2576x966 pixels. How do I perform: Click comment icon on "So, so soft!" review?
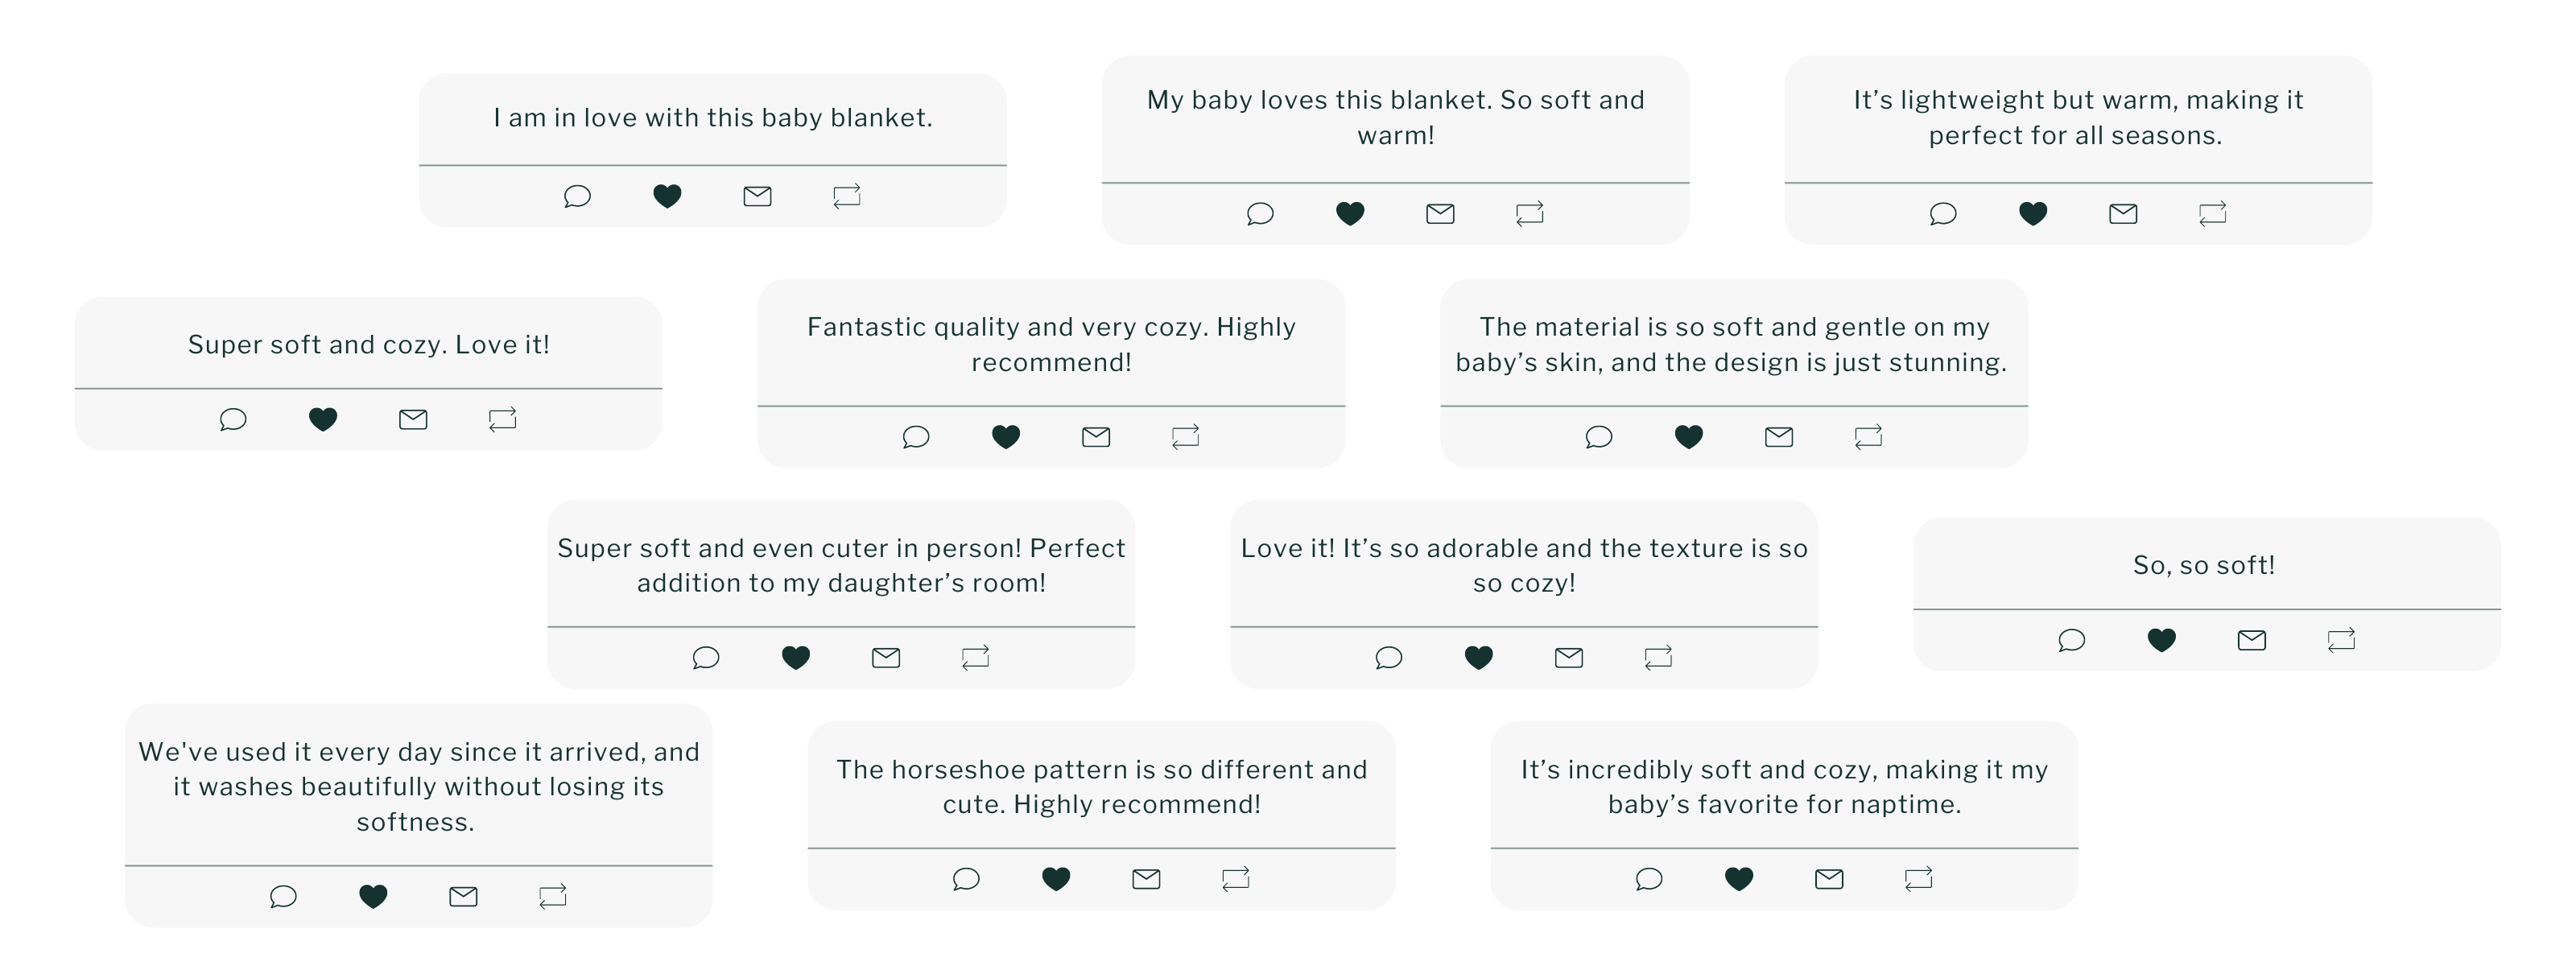(x=2071, y=640)
